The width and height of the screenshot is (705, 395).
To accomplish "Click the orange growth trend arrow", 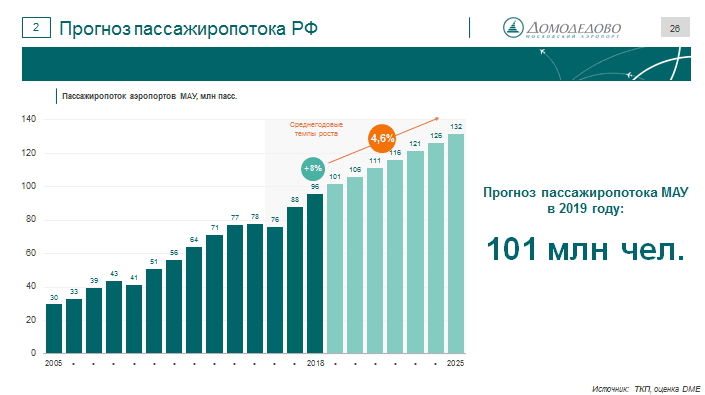I will tap(384, 140).
